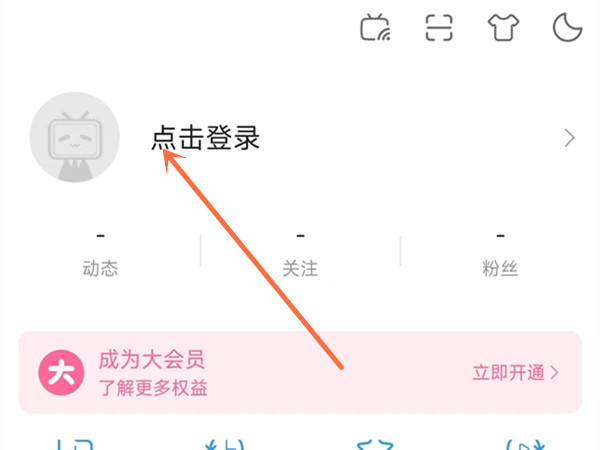Toggle night mode with the moon icon
600x450 pixels.
(x=567, y=28)
